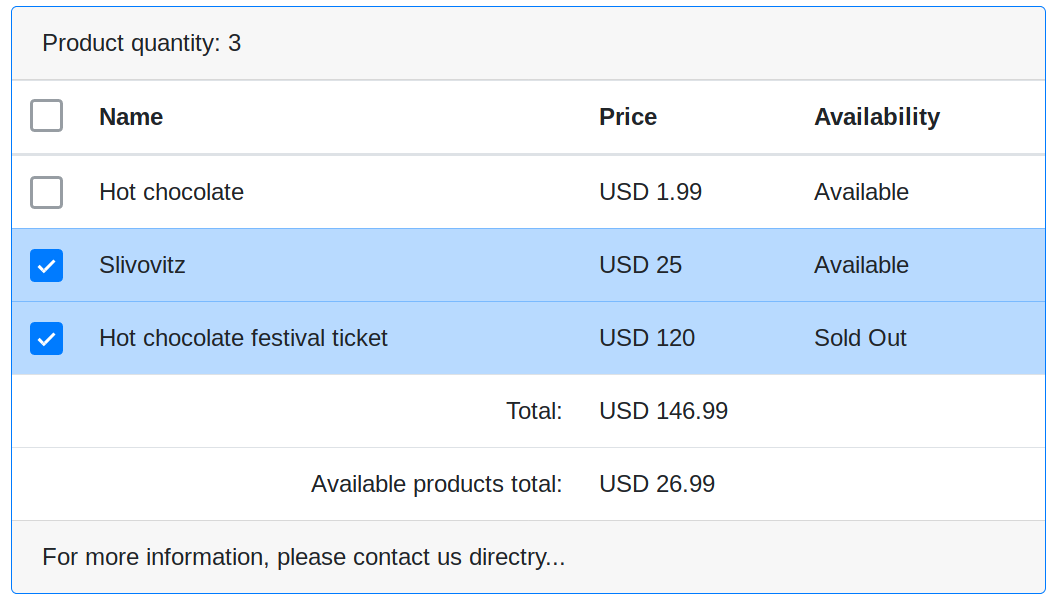
Task: Uncheck the Hot chocolate festival ticket checkbox
Action: pyautogui.click(x=46, y=338)
